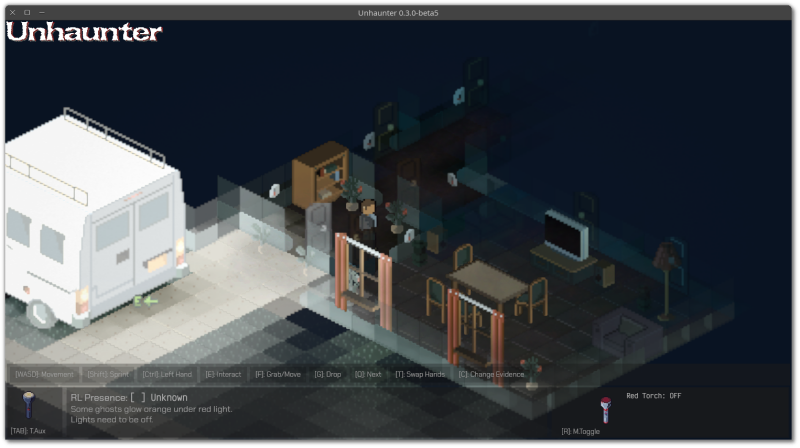Click the gray armchair near the floor lamp

point(628,331)
